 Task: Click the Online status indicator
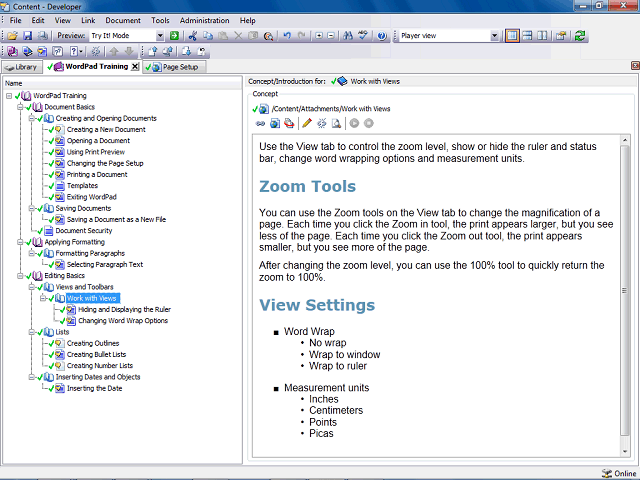(x=619, y=473)
